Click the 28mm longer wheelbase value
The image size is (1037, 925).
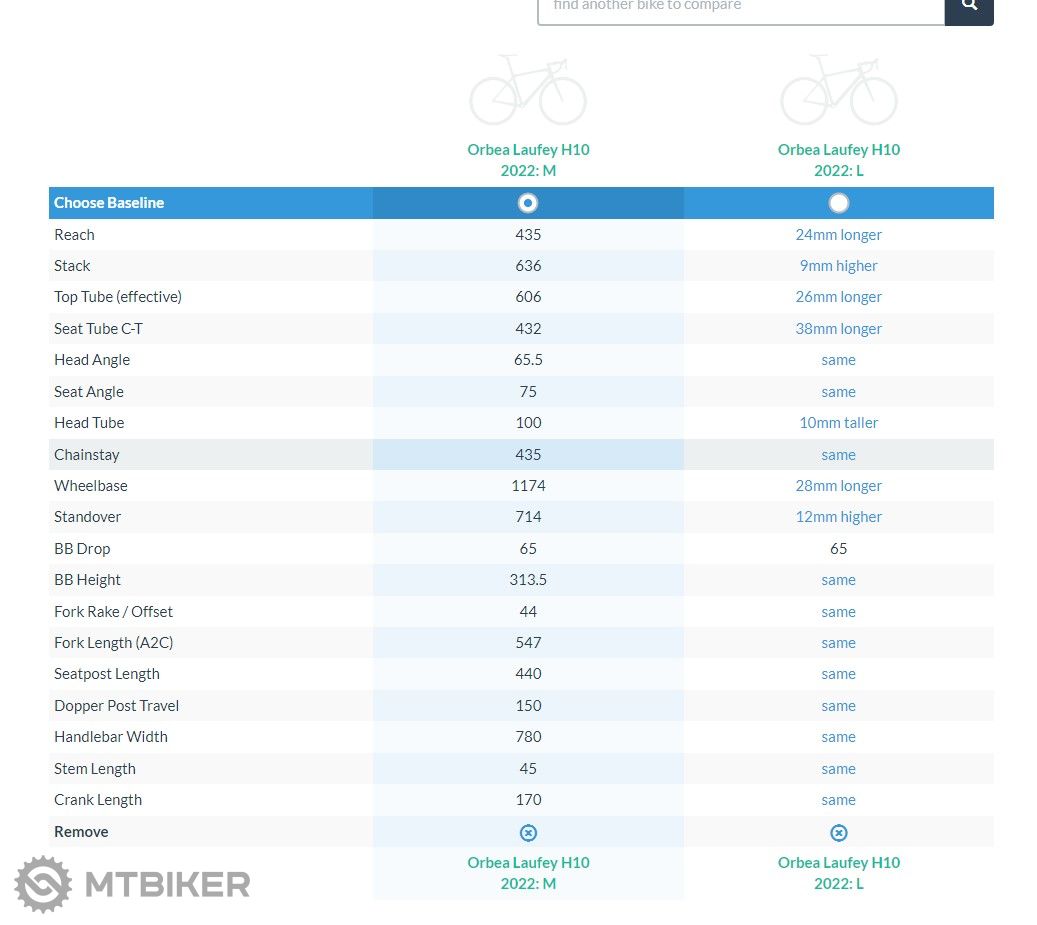[838, 486]
